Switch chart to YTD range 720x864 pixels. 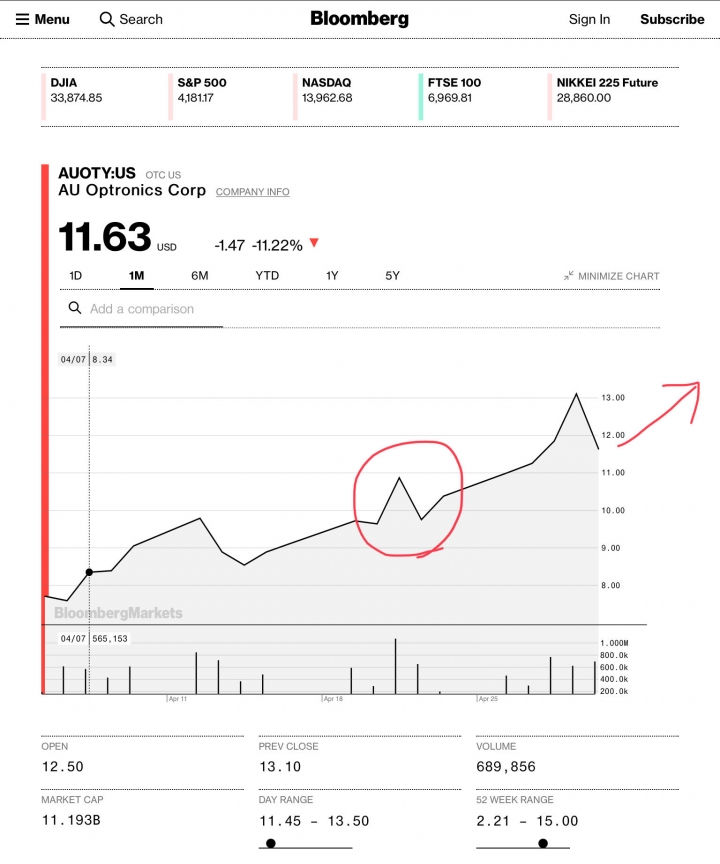coord(267,276)
